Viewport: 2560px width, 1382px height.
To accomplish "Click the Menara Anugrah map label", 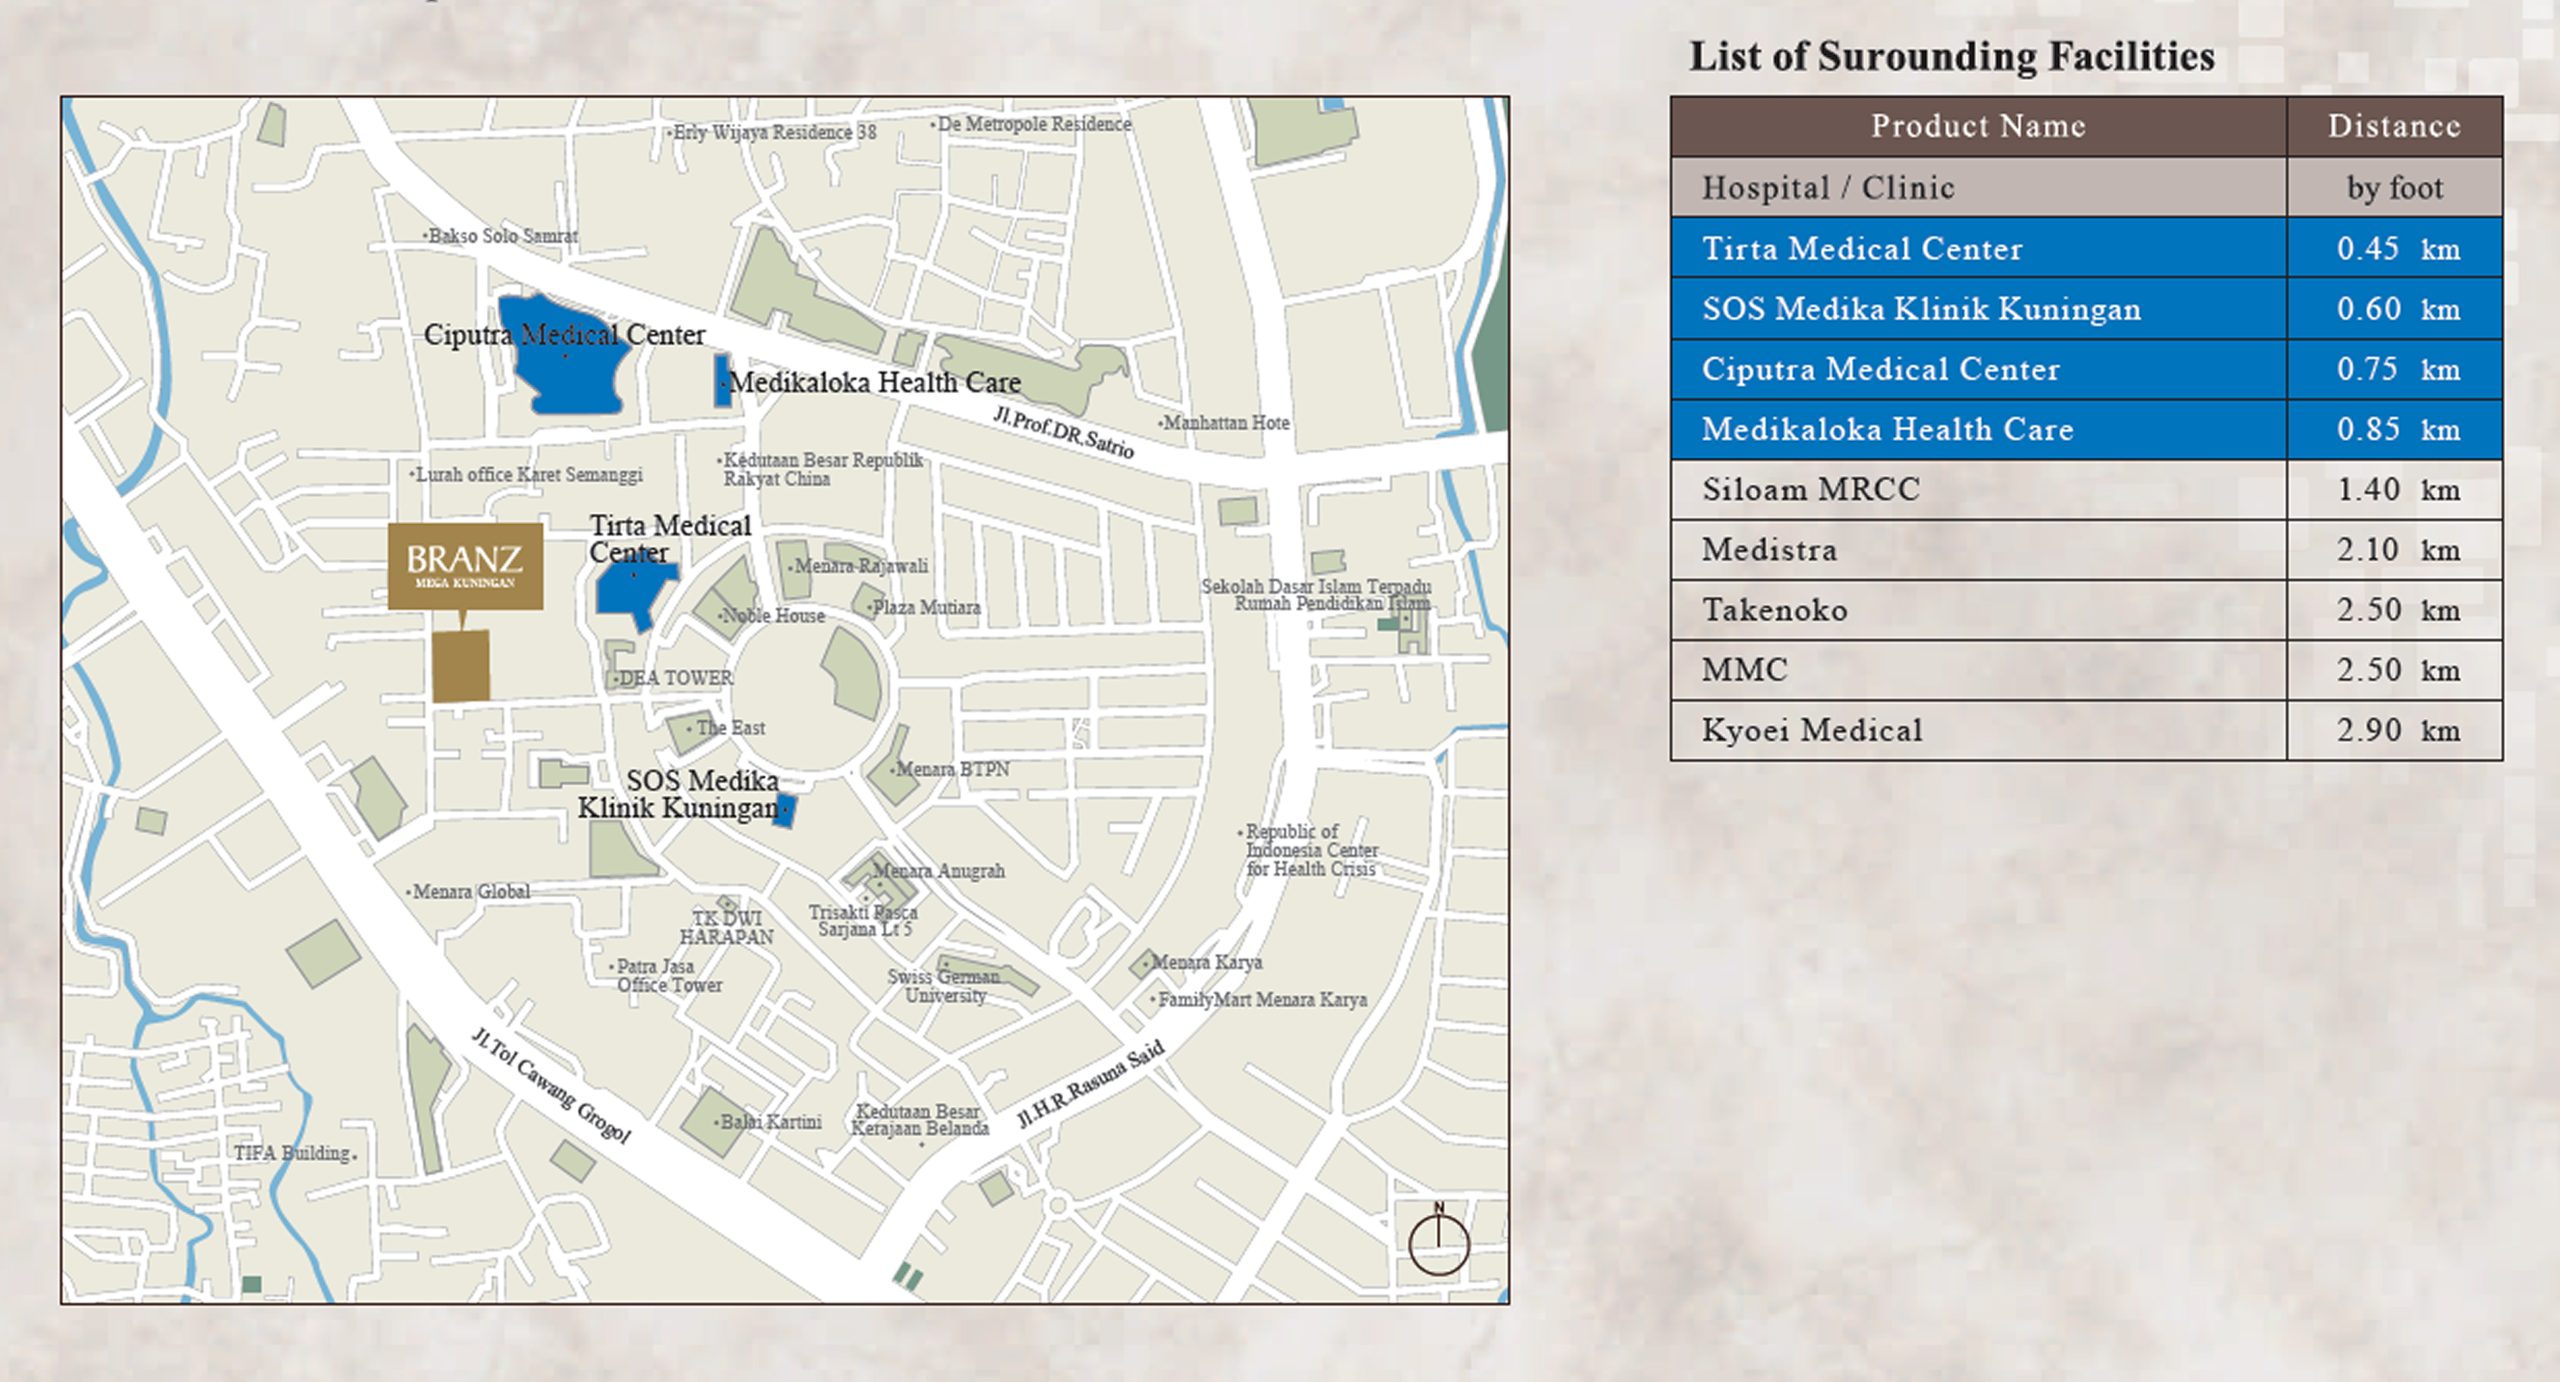I will (937, 871).
